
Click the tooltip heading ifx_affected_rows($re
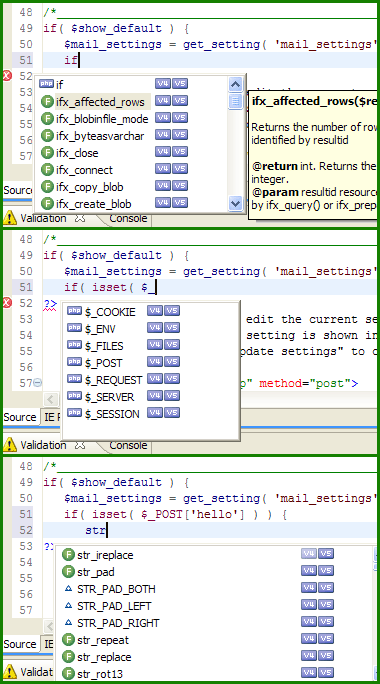coord(314,102)
